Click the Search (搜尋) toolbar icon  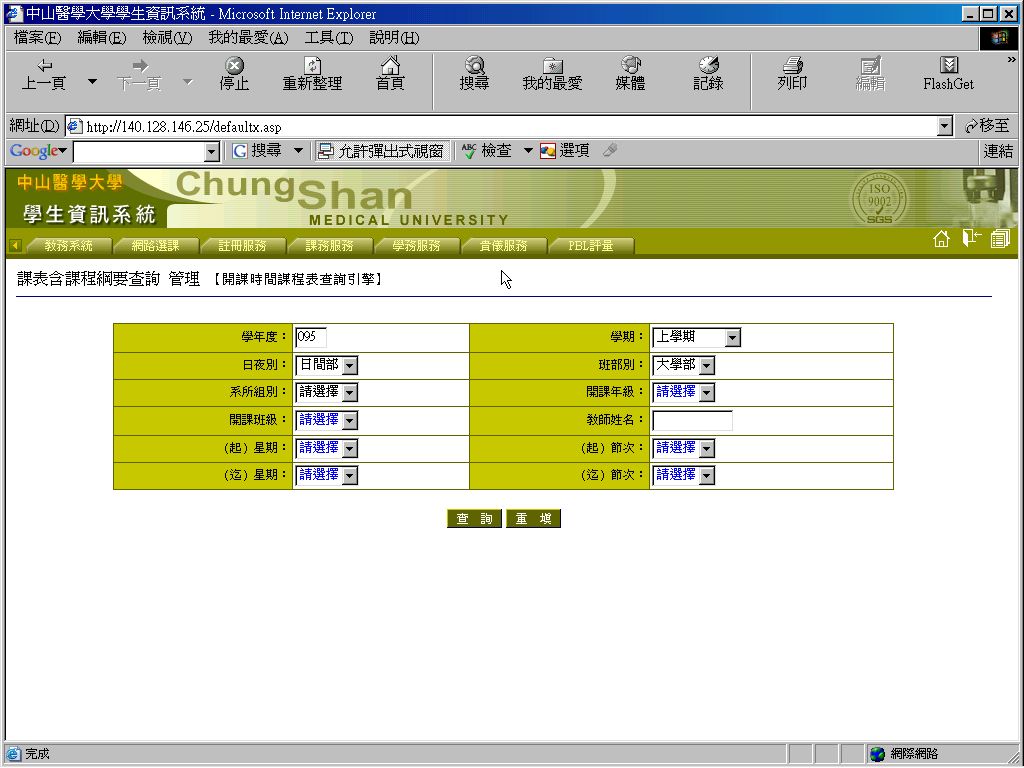(474, 74)
